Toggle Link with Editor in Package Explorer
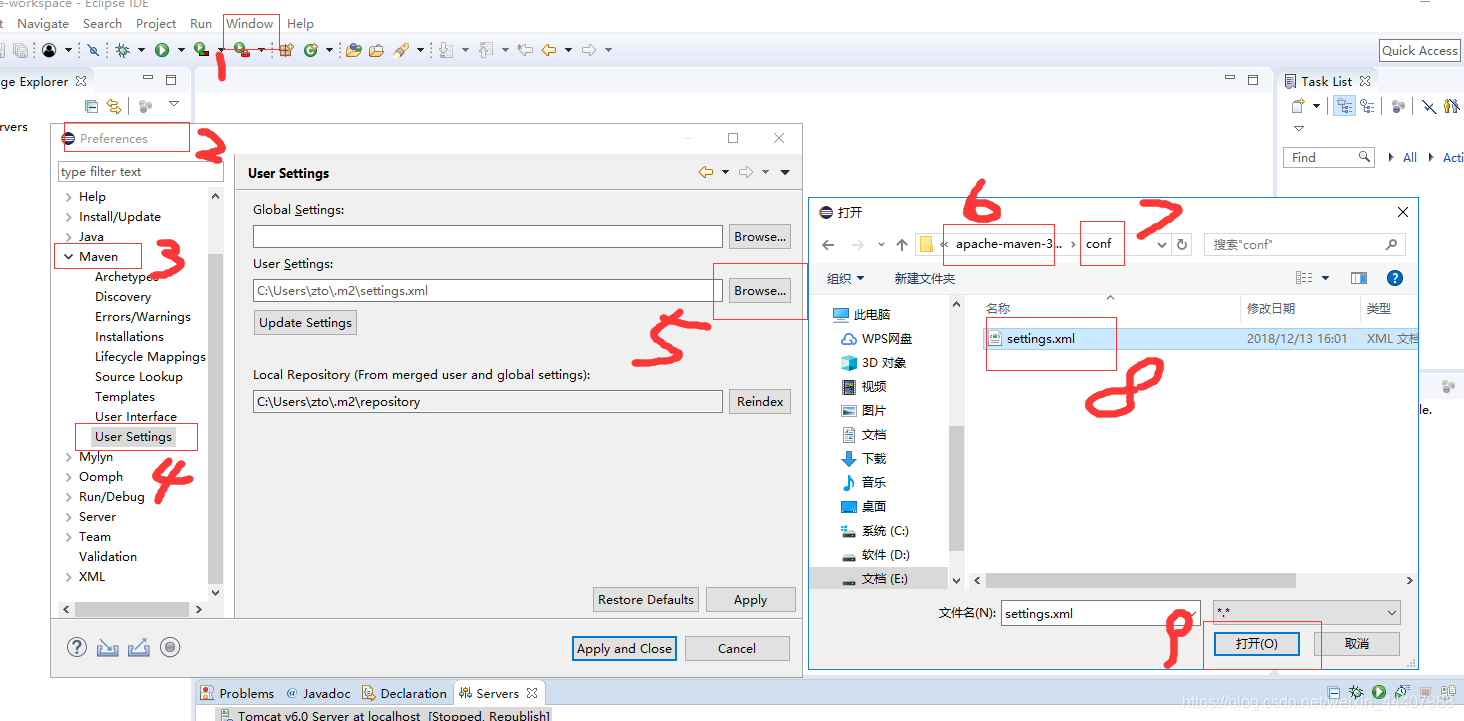Viewport: 1464px width, 721px height. coord(114,106)
